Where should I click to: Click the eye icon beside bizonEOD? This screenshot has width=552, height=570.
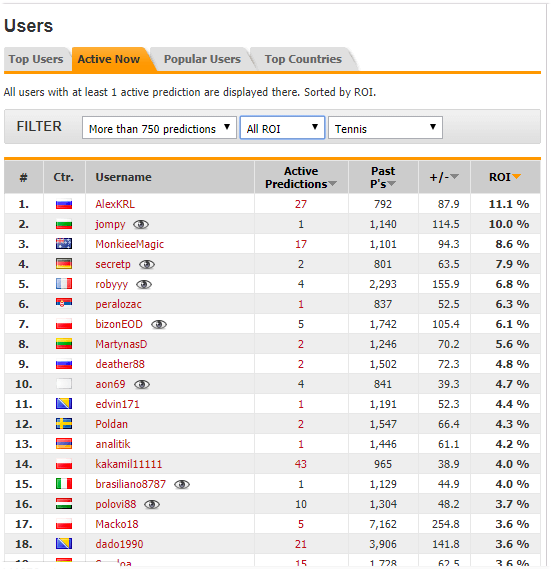pos(159,325)
